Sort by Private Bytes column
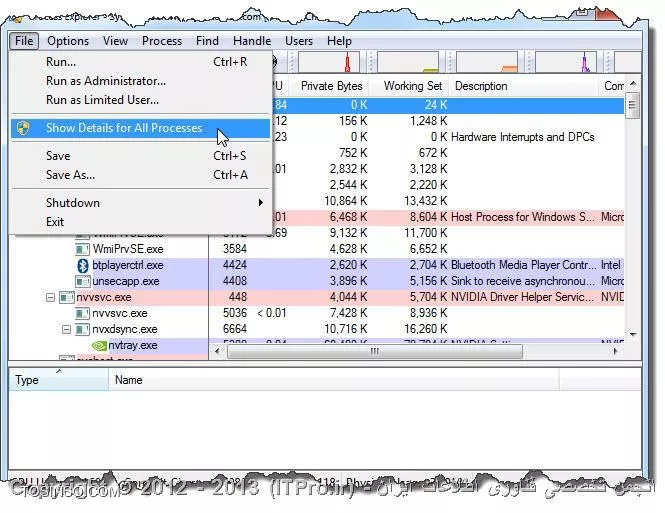 click(331, 86)
